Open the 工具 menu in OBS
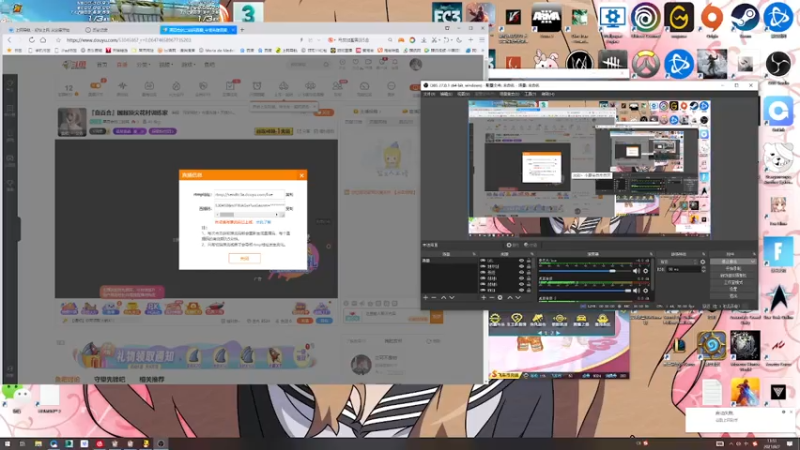 coord(530,94)
